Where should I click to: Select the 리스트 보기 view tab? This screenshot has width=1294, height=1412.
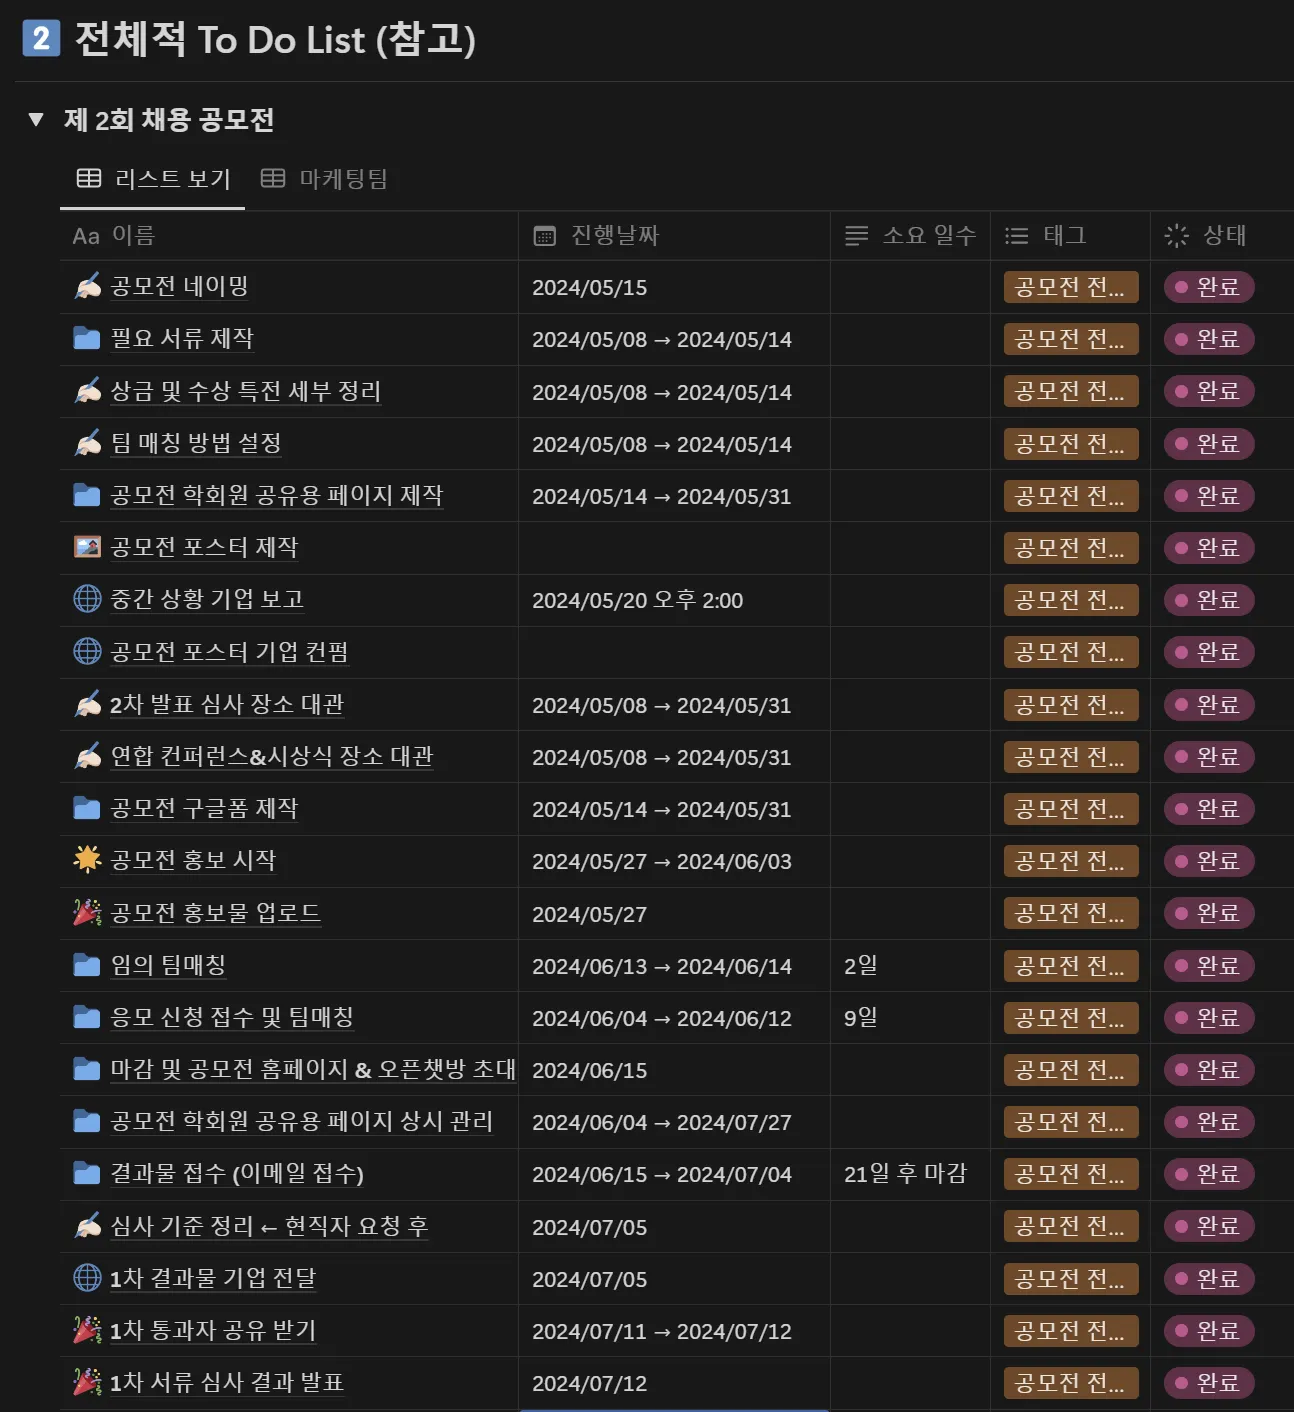(x=154, y=179)
